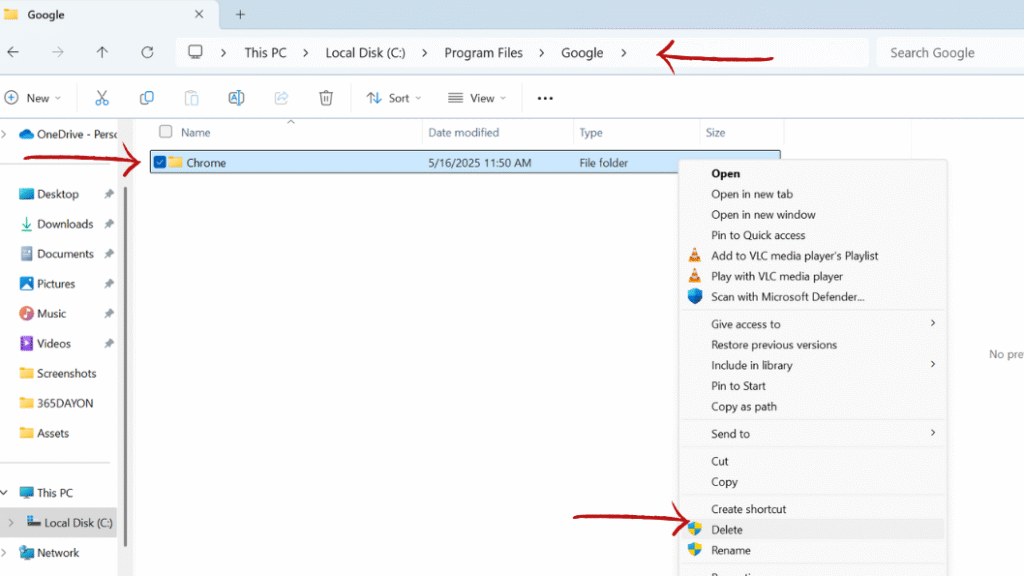Click the trash Delete icon in toolbar

[326, 98]
